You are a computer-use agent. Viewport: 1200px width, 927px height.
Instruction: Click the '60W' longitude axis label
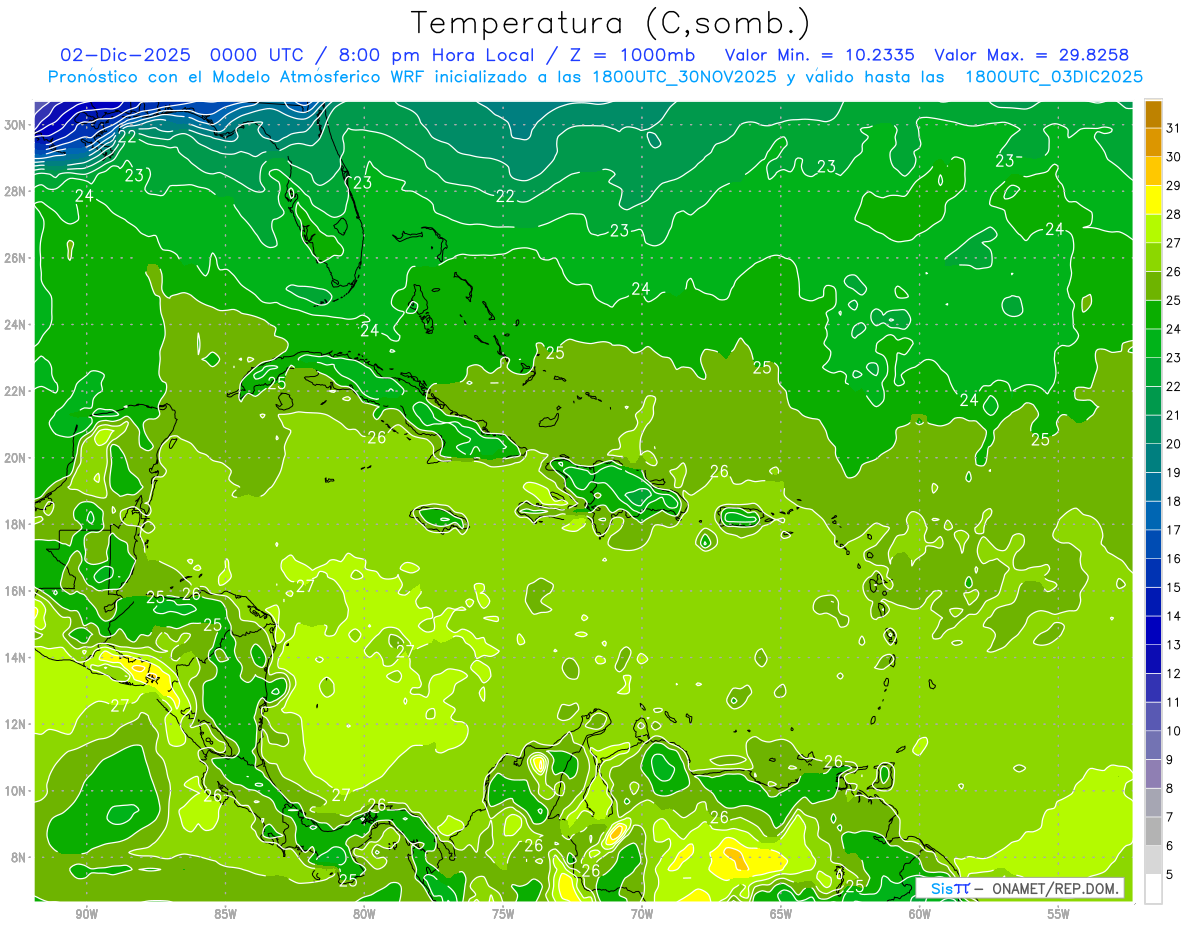click(x=920, y=915)
